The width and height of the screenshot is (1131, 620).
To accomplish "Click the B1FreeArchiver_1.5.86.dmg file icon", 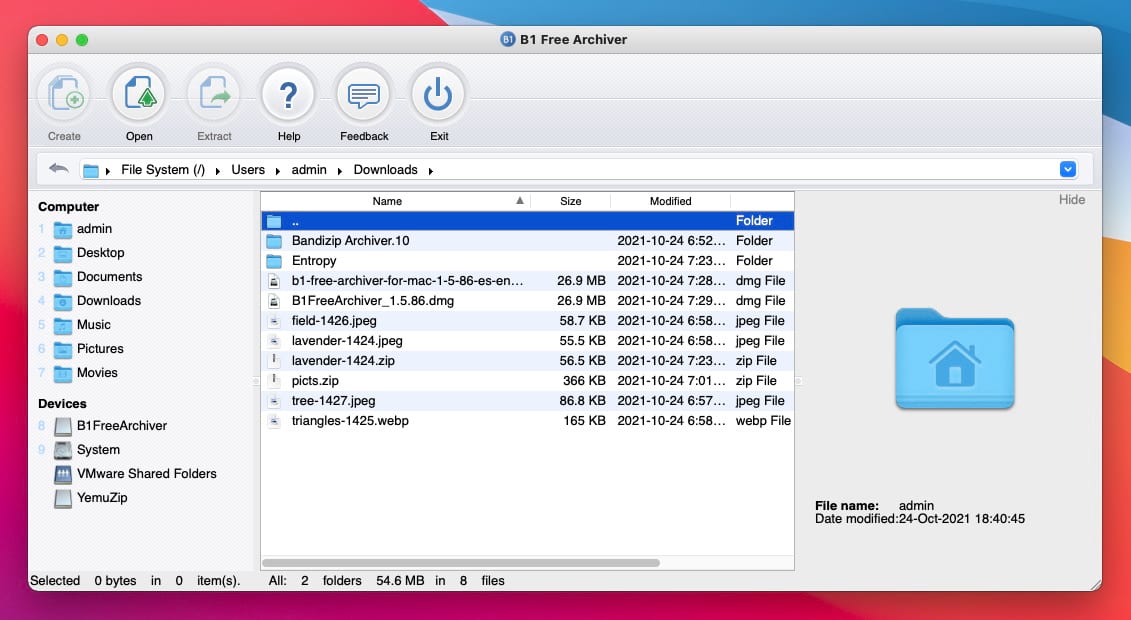I will pos(274,301).
